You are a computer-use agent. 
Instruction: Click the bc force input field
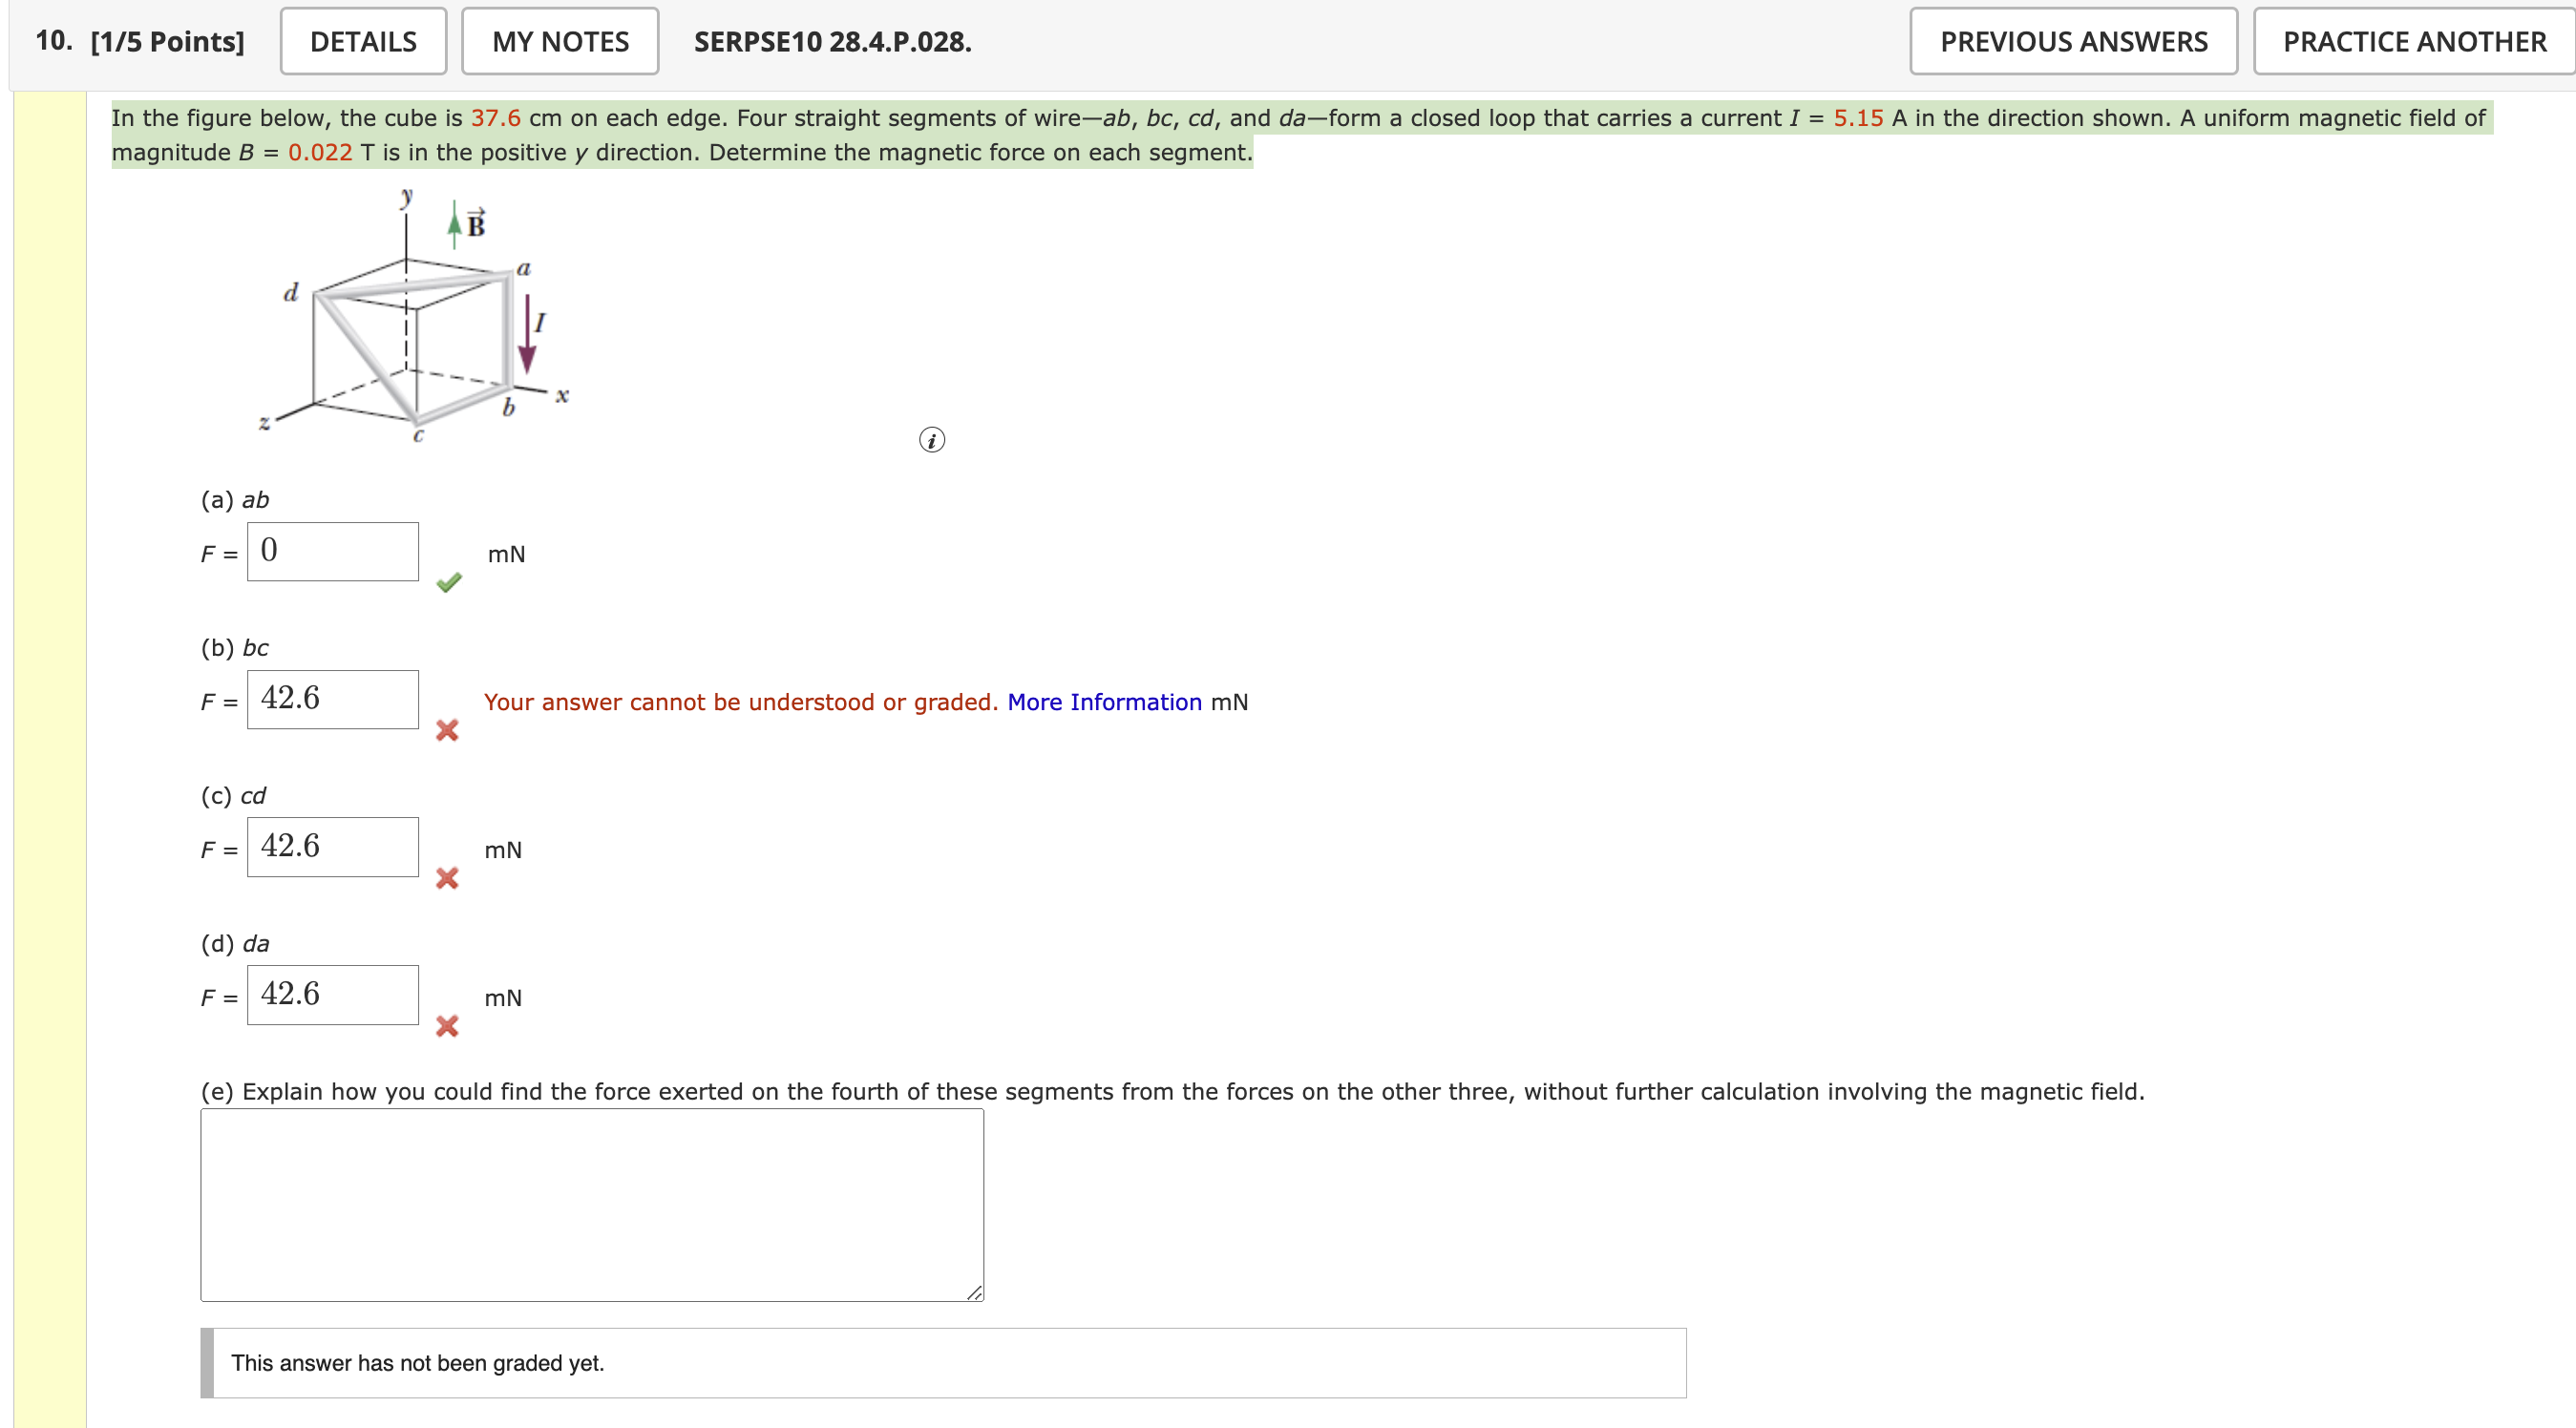point(333,699)
